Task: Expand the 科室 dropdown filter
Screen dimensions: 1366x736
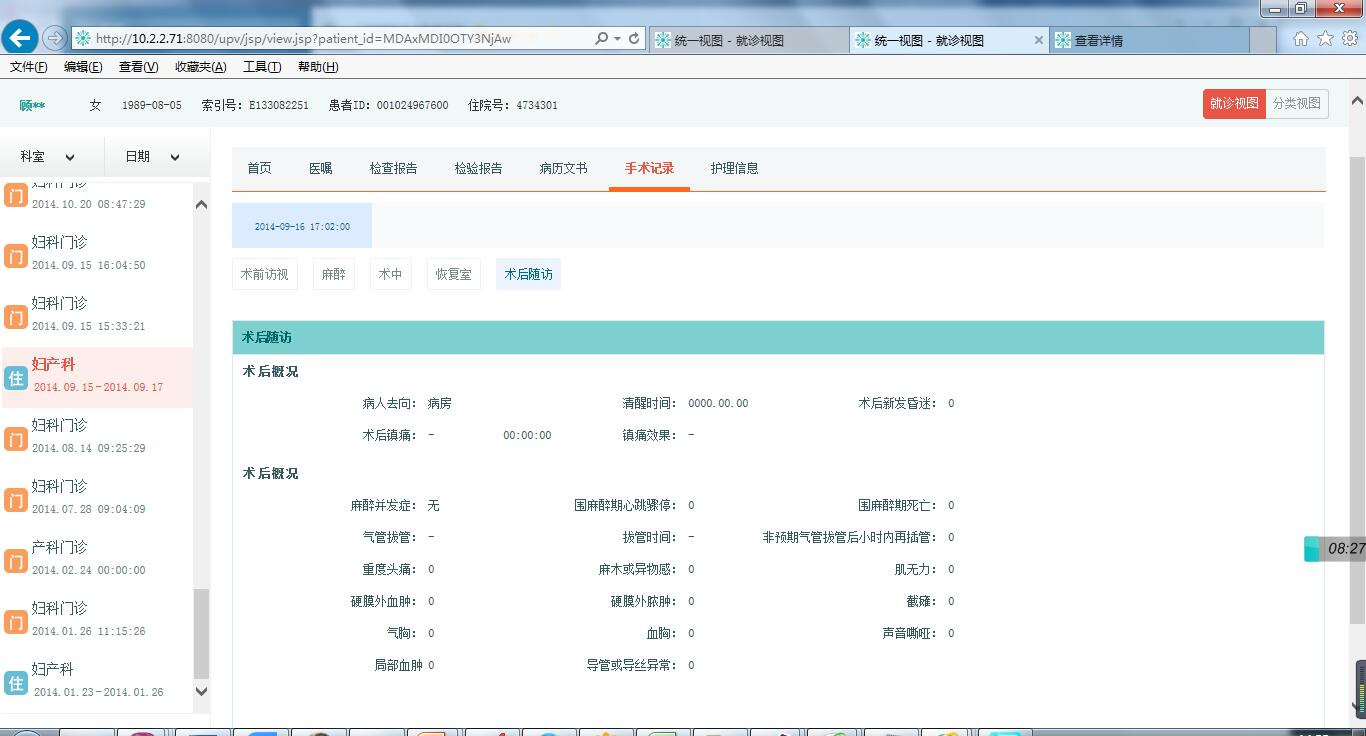Action: coord(48,157)
